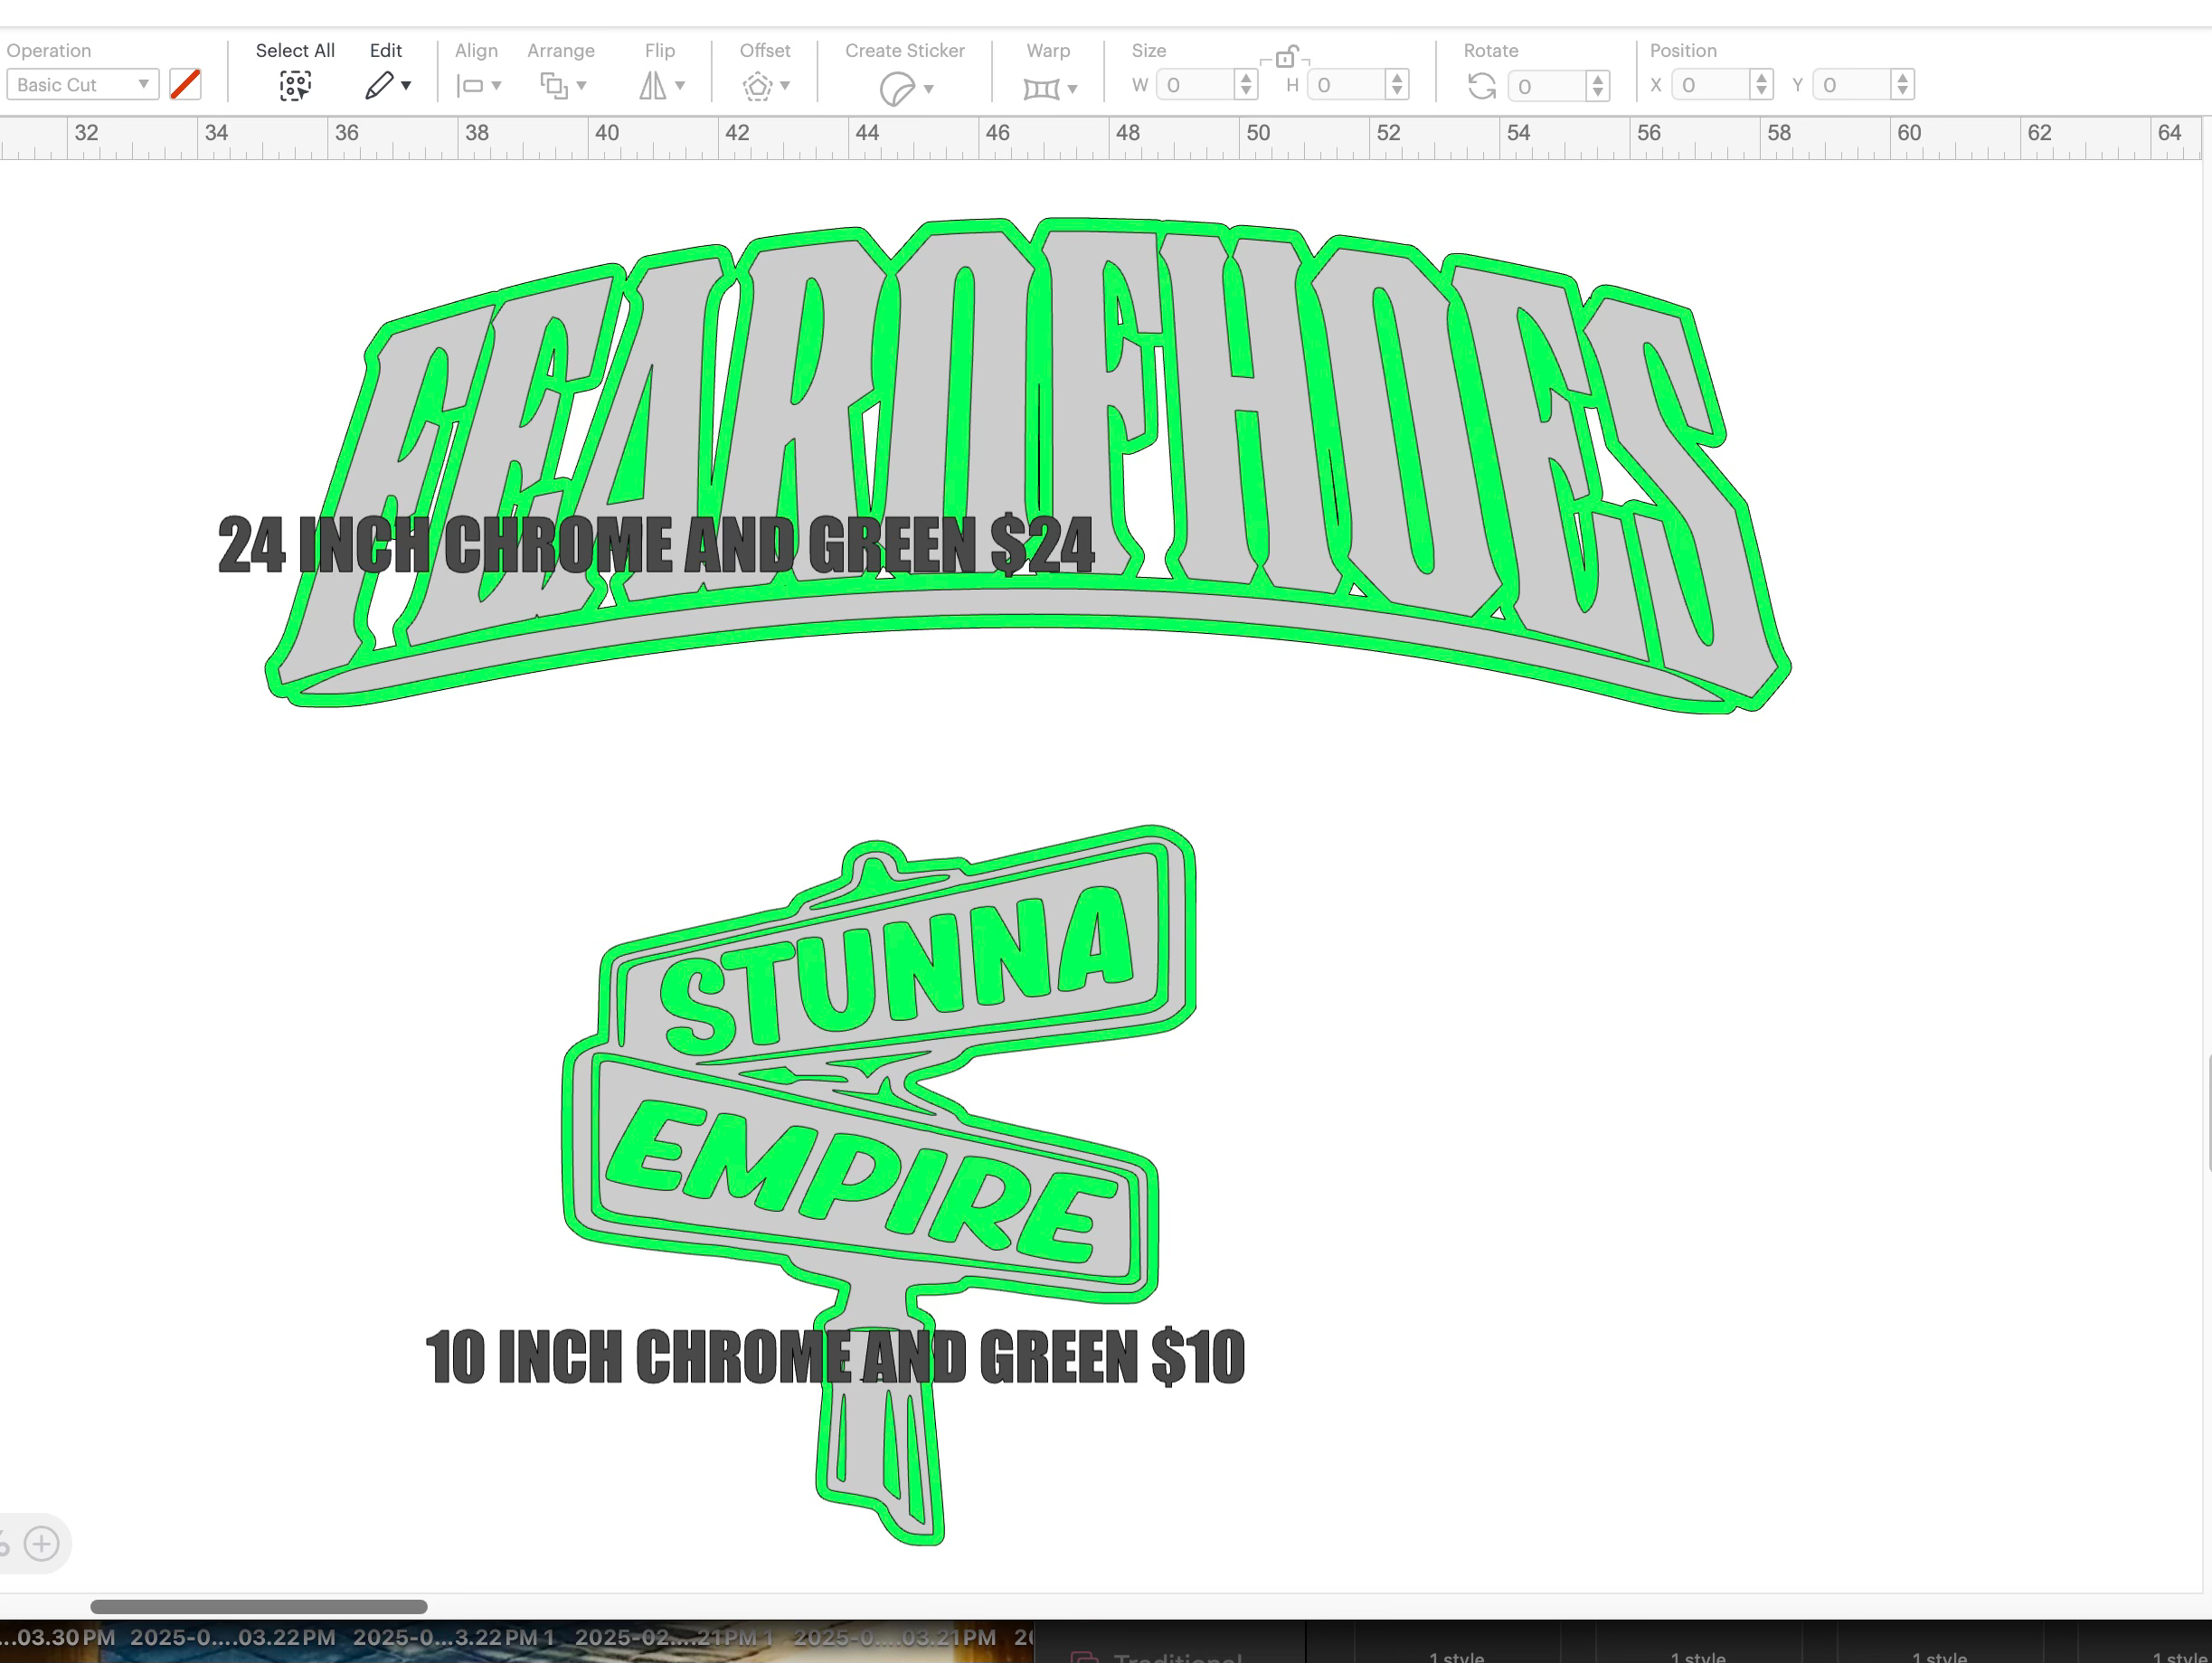2212x1663 pixels.
Task: Expand the Flip dropdown arrow
Action: (x=680, y=86)
